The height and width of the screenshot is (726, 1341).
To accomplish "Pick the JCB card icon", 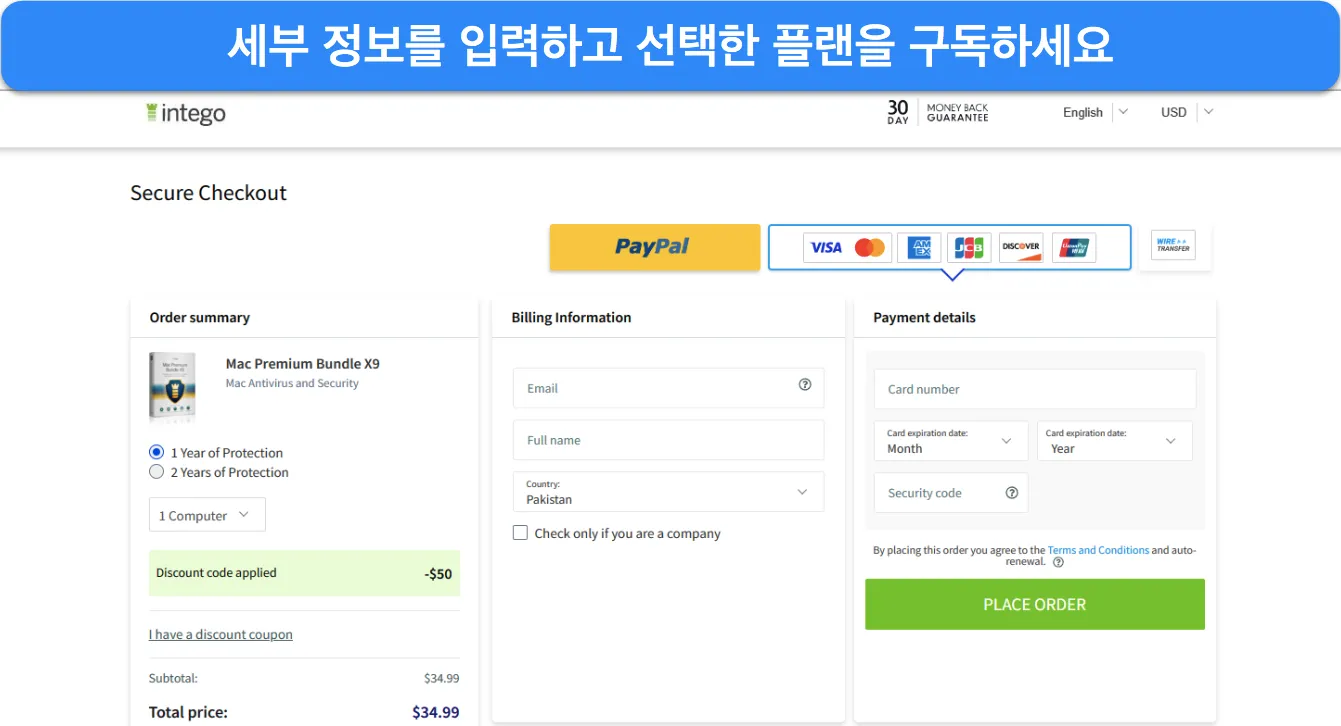I will click(x=969, y=247).
